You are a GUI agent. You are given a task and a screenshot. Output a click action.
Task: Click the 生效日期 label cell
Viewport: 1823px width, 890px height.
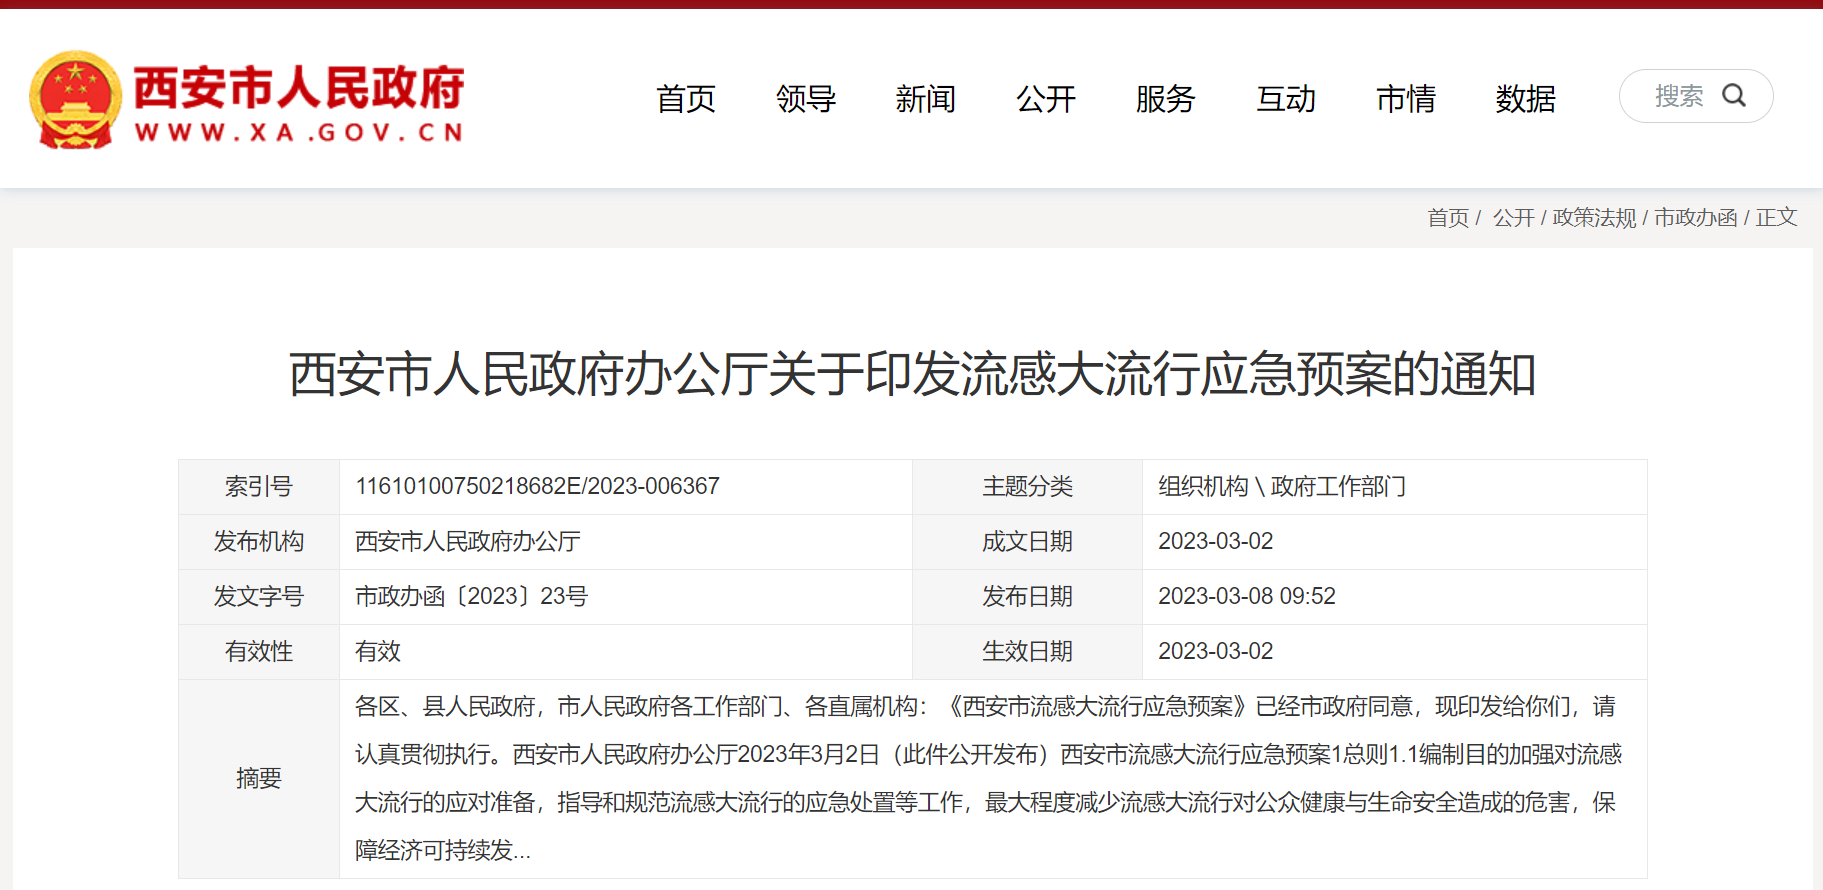(1027, 652)
